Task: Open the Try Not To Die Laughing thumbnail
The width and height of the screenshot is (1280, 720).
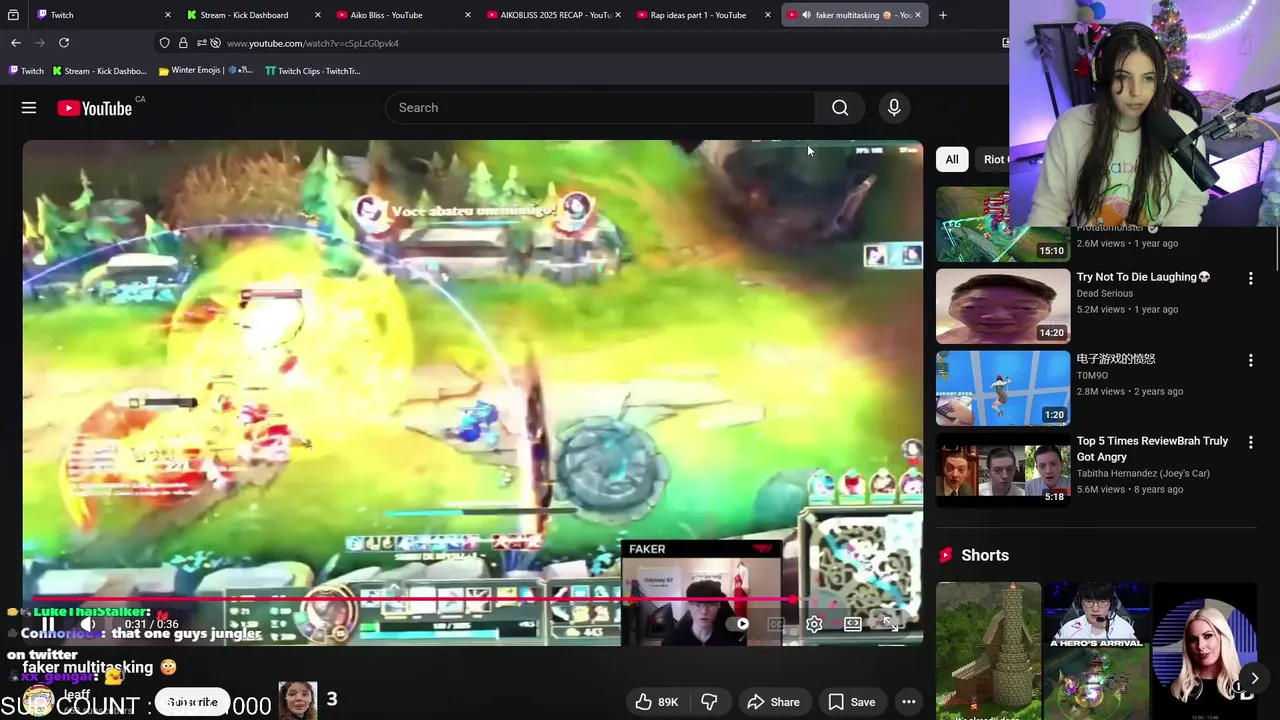Action: 1003,306
